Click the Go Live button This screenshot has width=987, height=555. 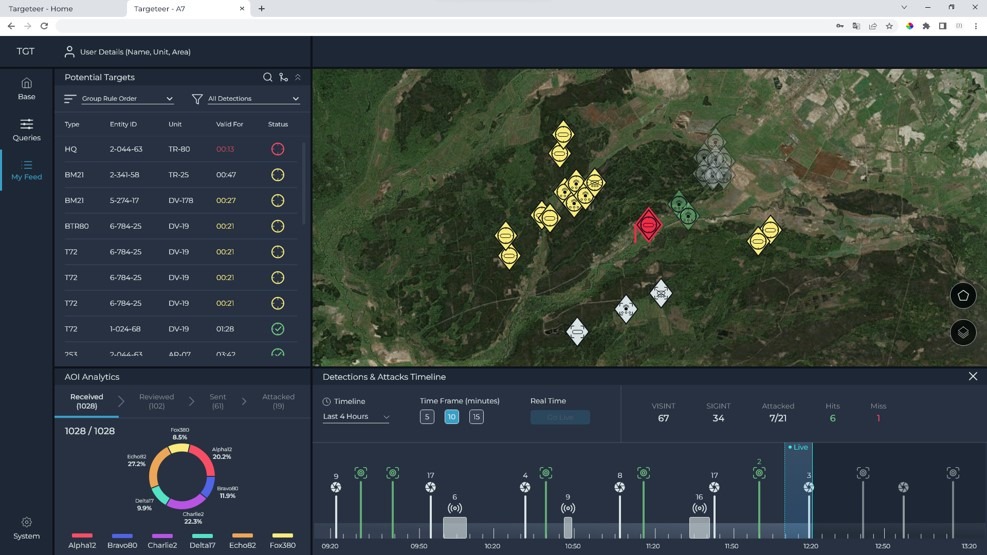pyautogui.click(x=560, y=417)
